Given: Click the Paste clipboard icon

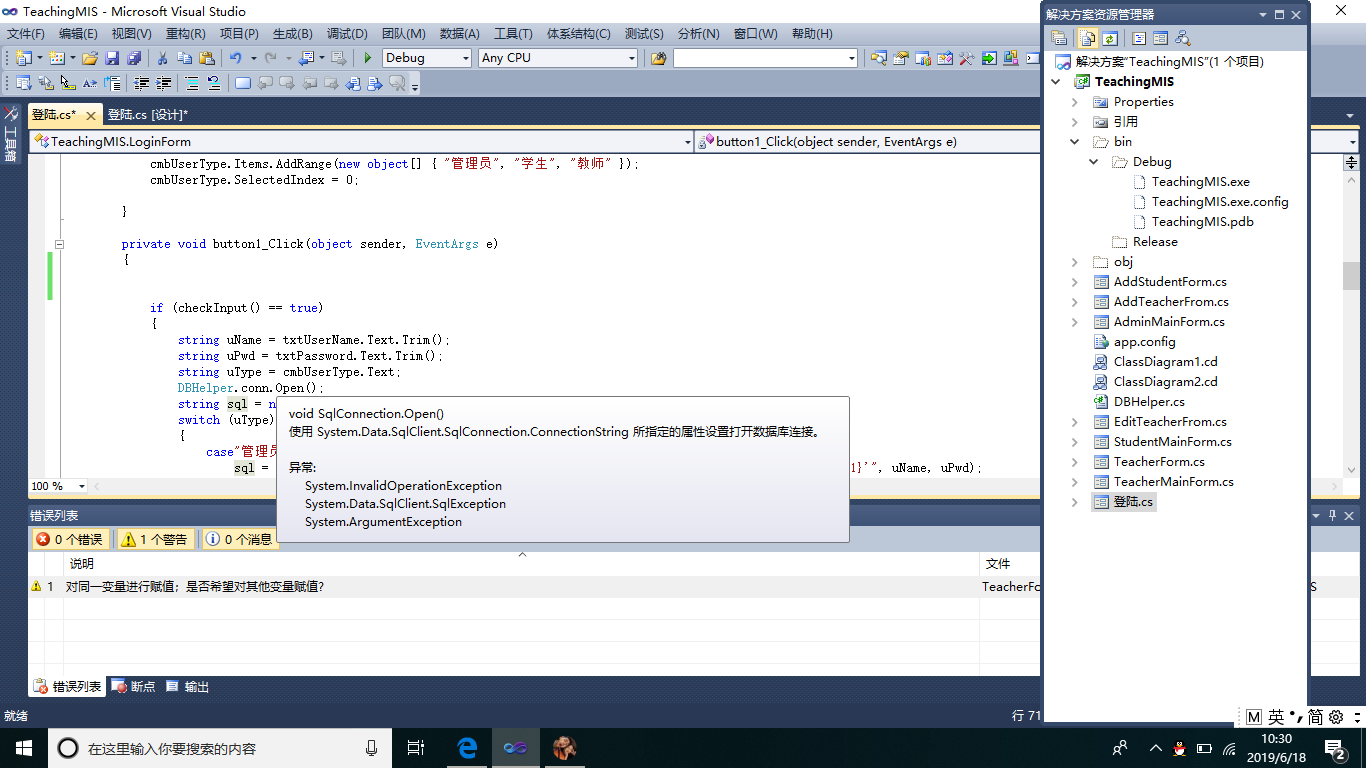Looking at the screenshot, I should 207,58.
